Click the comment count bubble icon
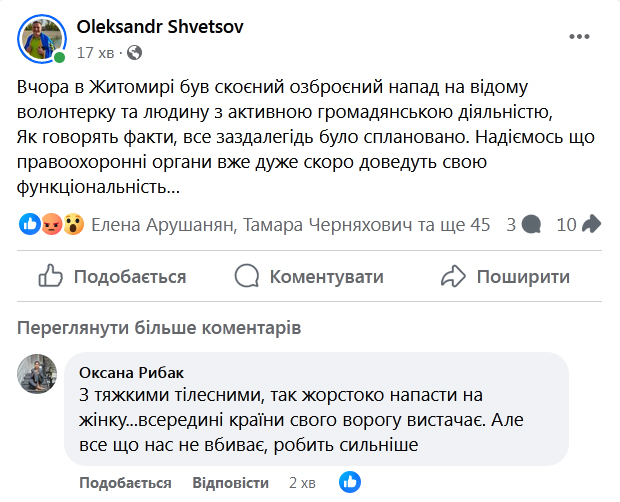 tap(532, 225)
